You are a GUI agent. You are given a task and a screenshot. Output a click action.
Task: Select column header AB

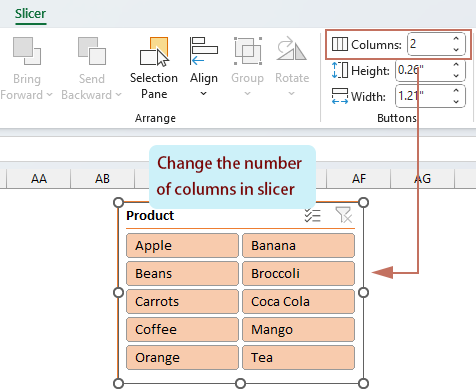[x=102, y=179]
